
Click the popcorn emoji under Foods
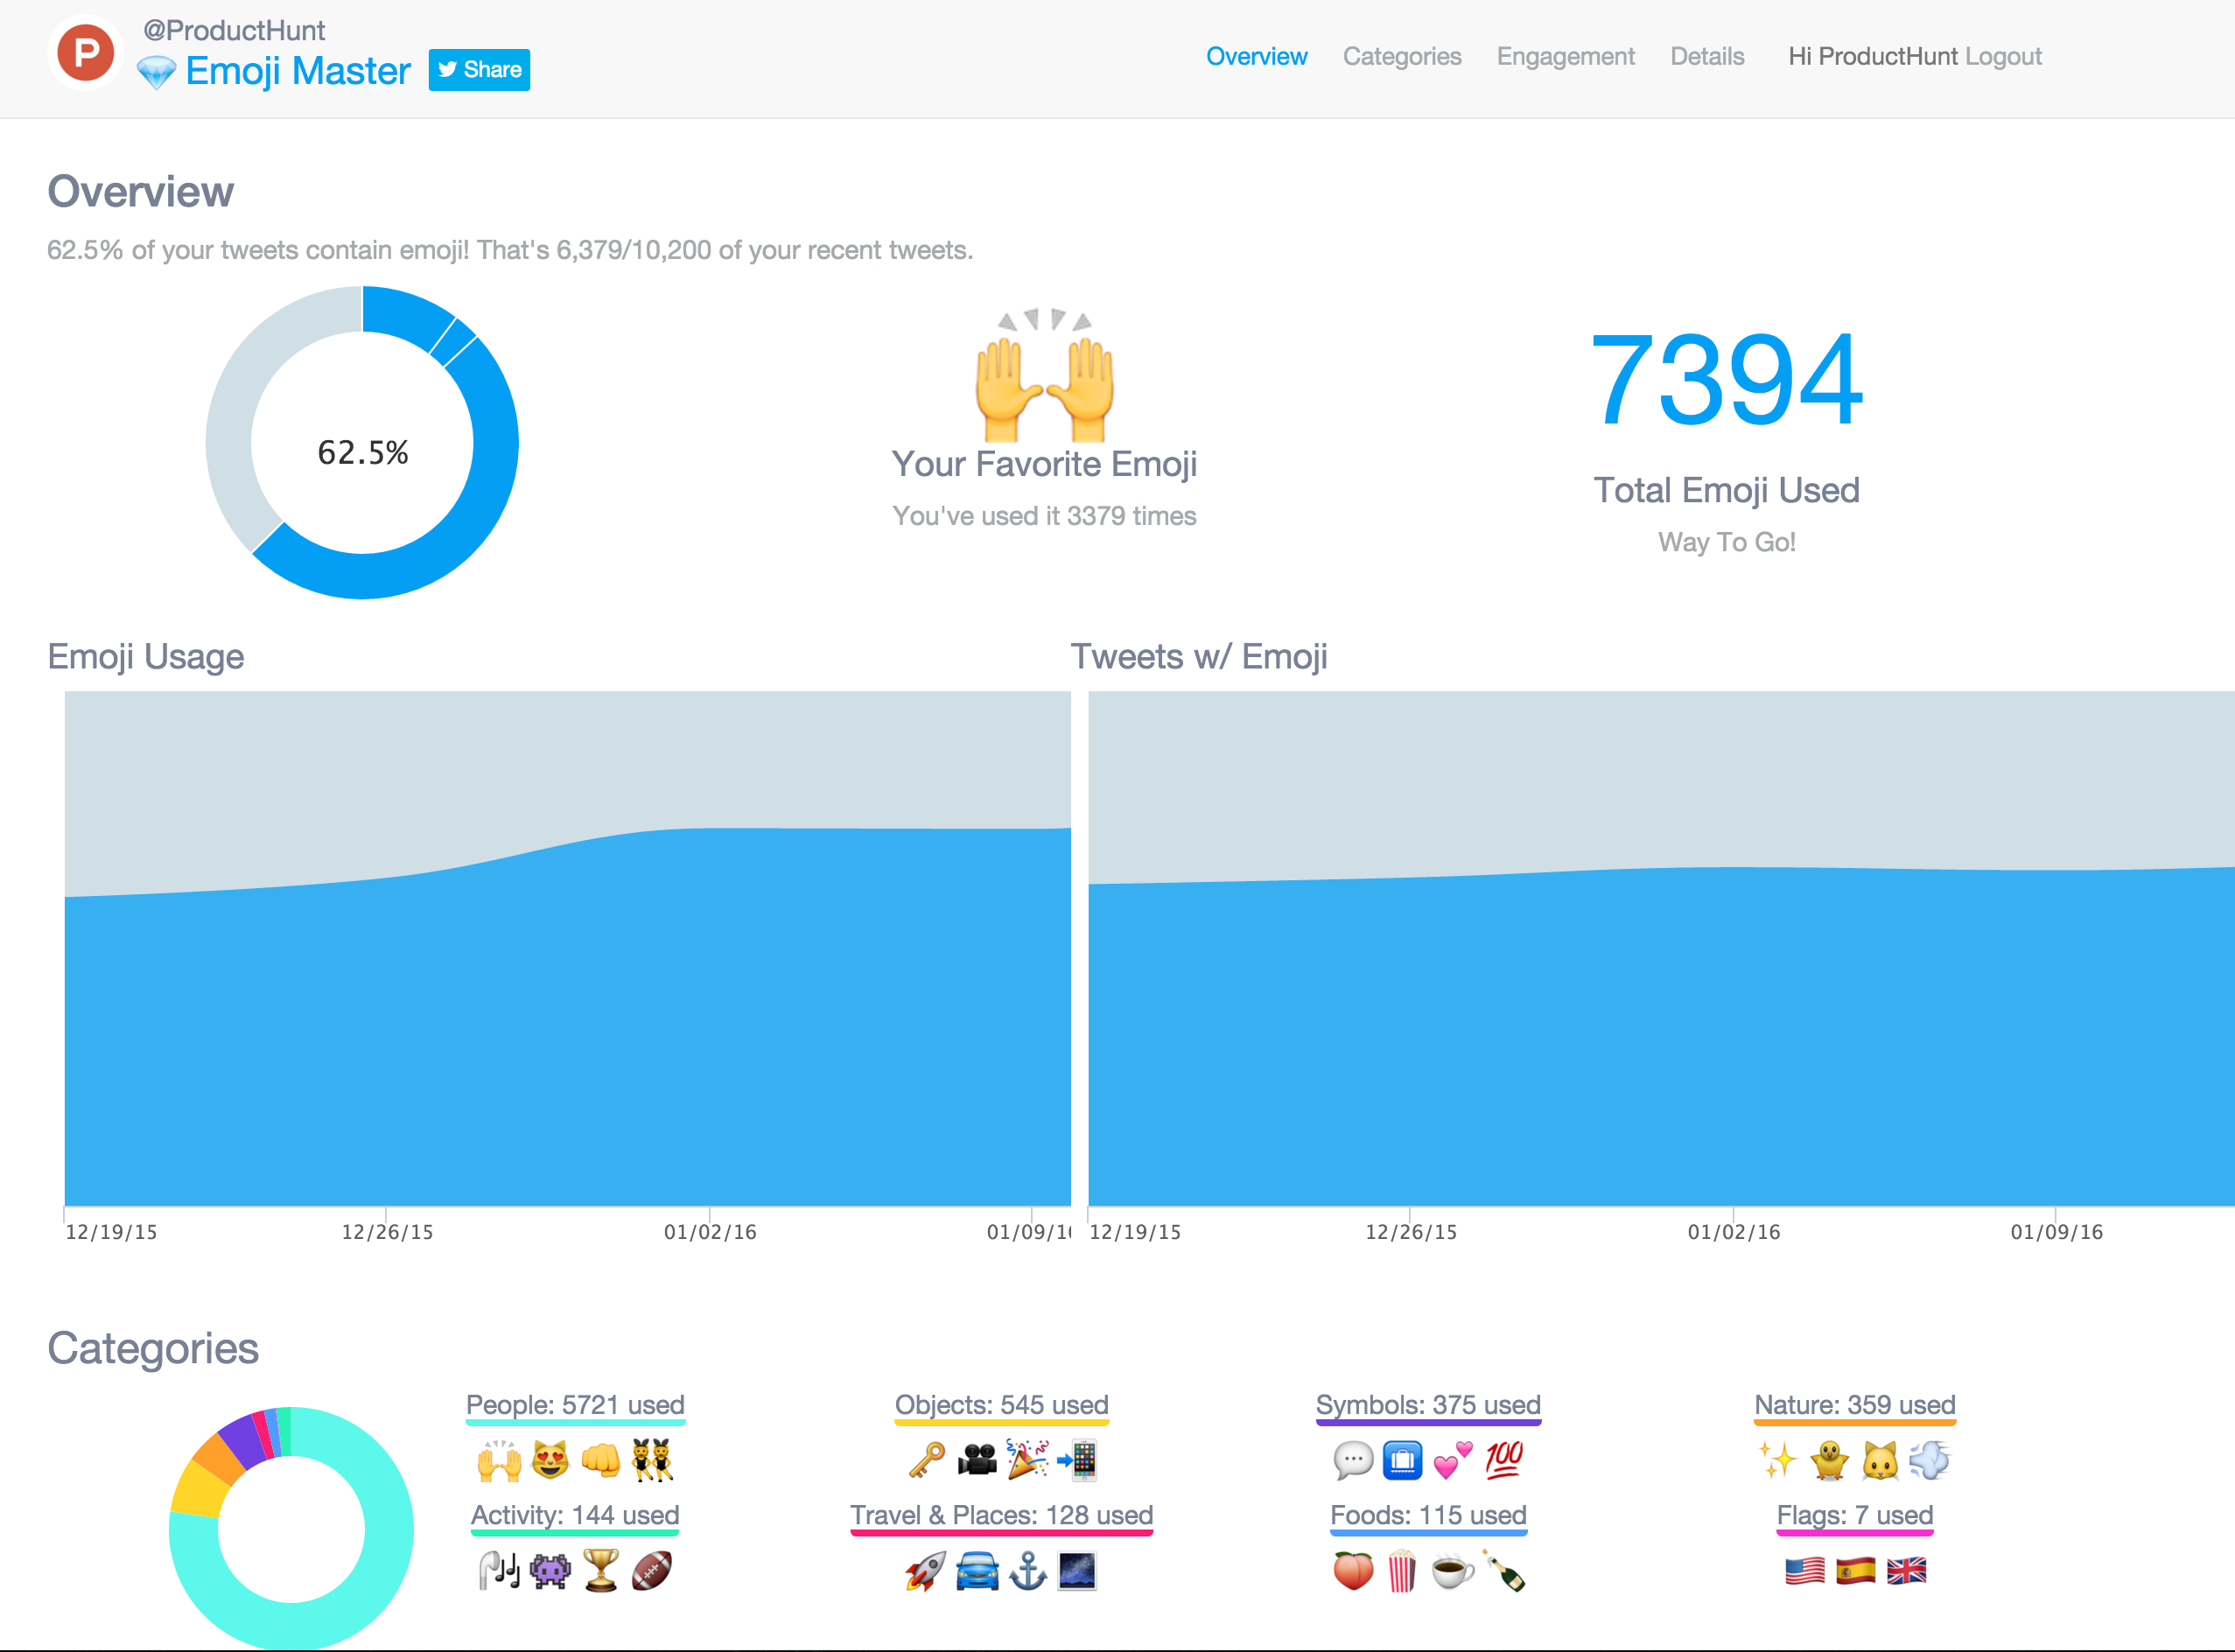[1402, 1571]
